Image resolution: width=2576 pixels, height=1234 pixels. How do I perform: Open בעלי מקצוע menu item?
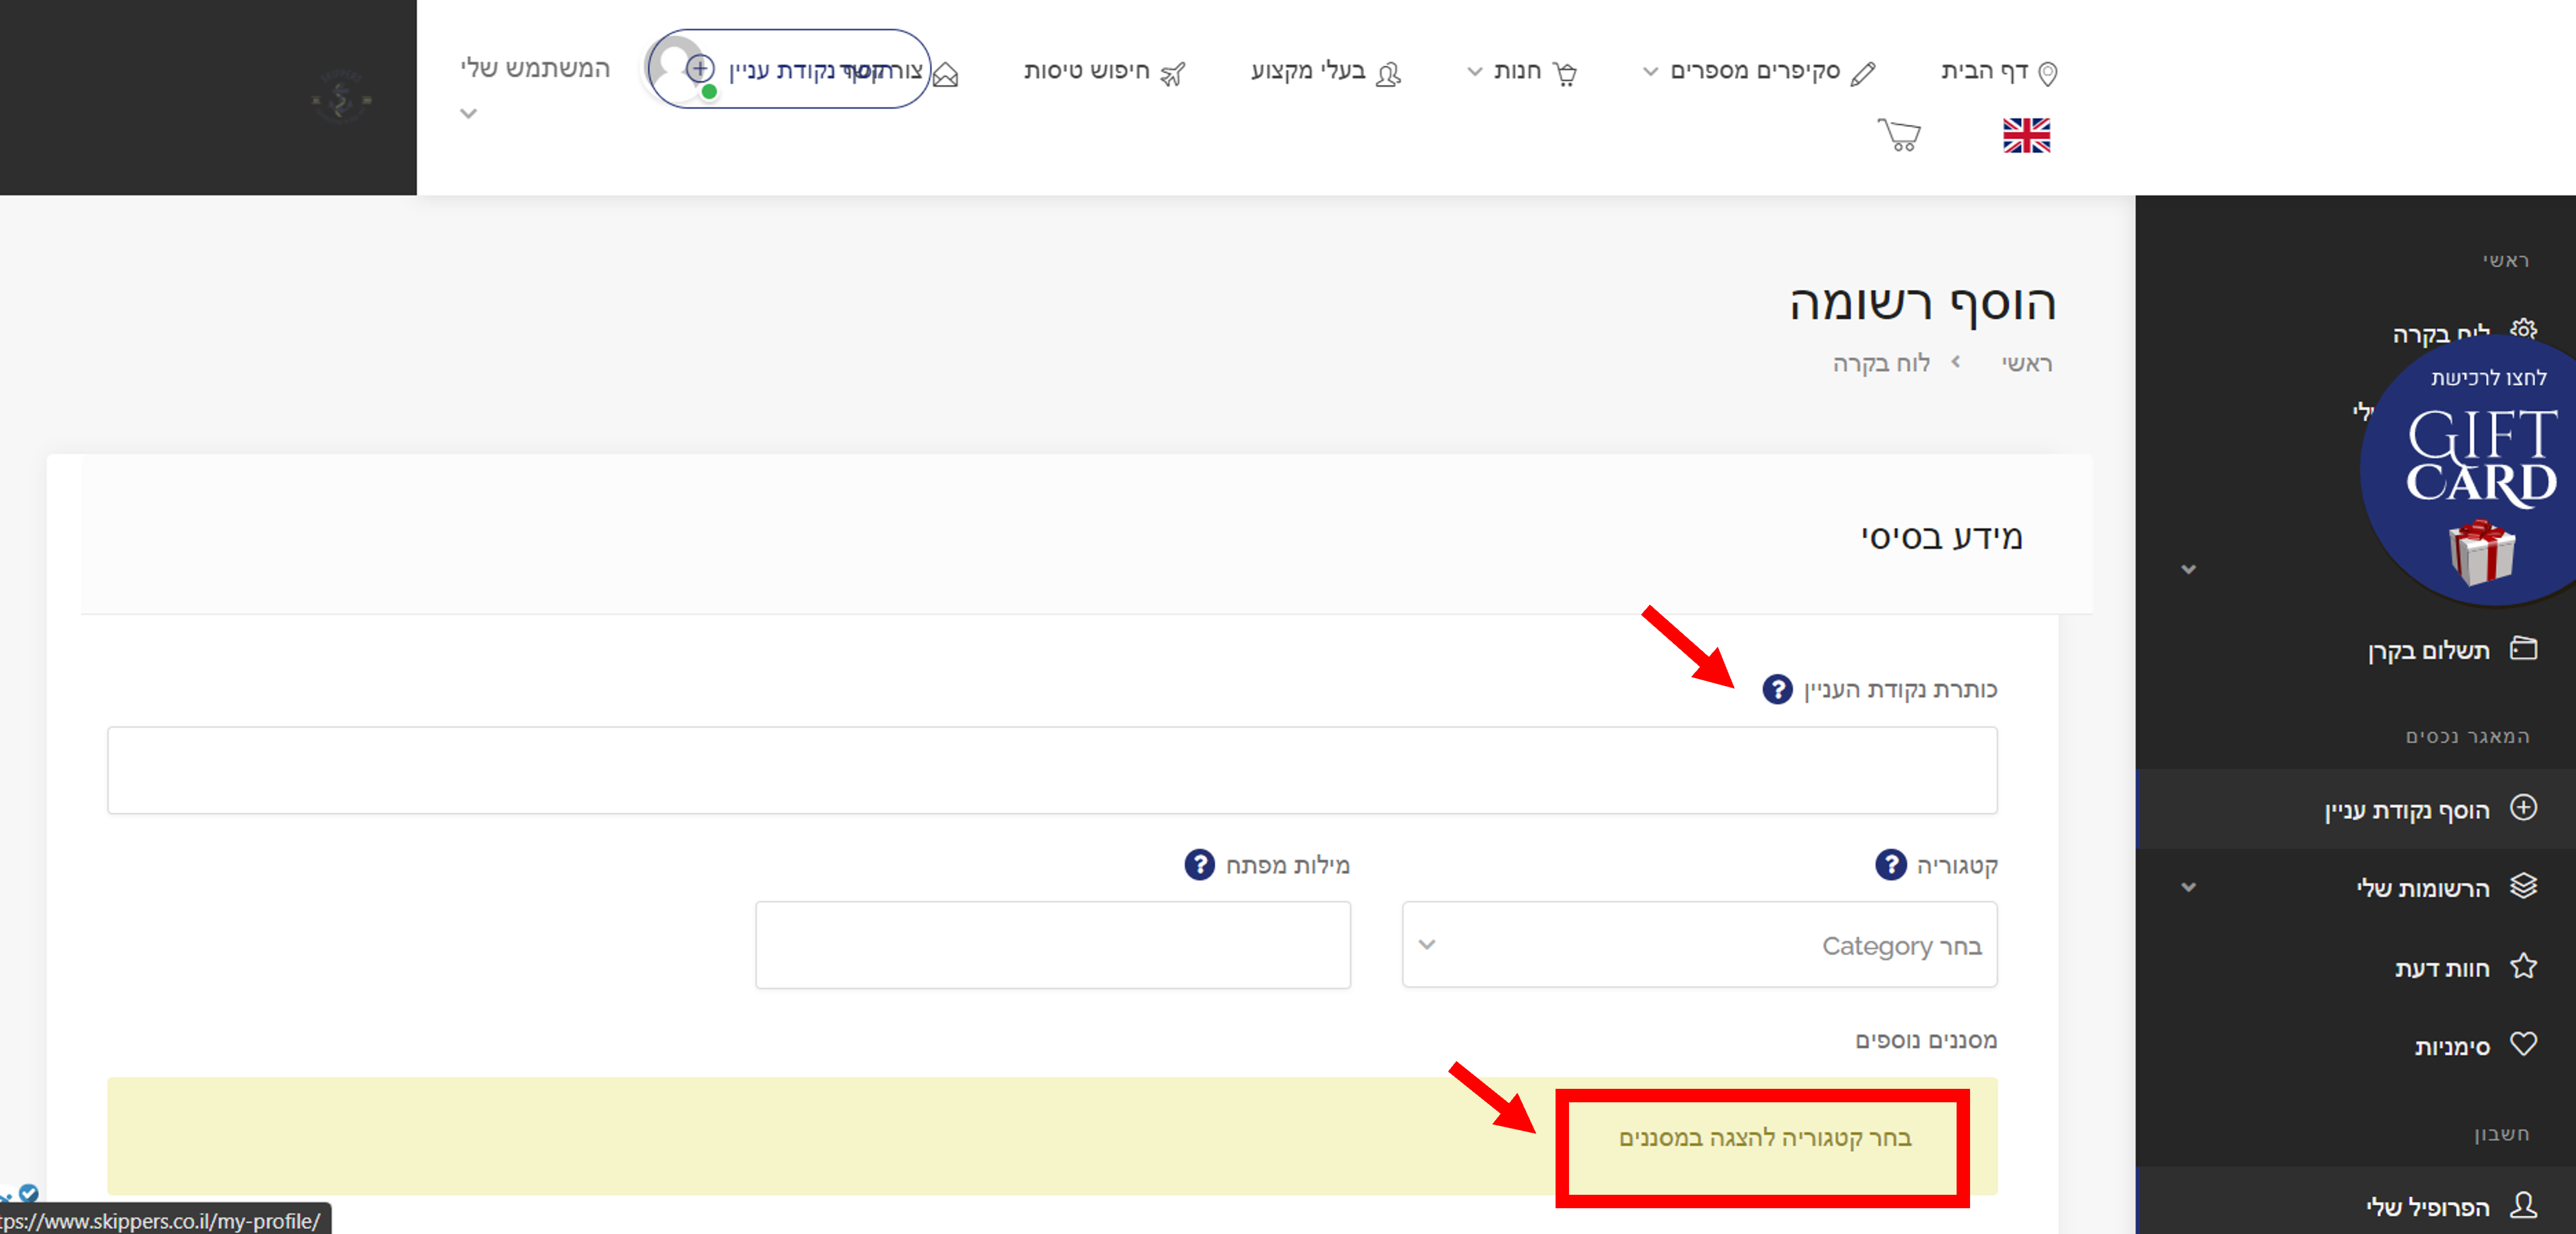(x=1308, y=71)
